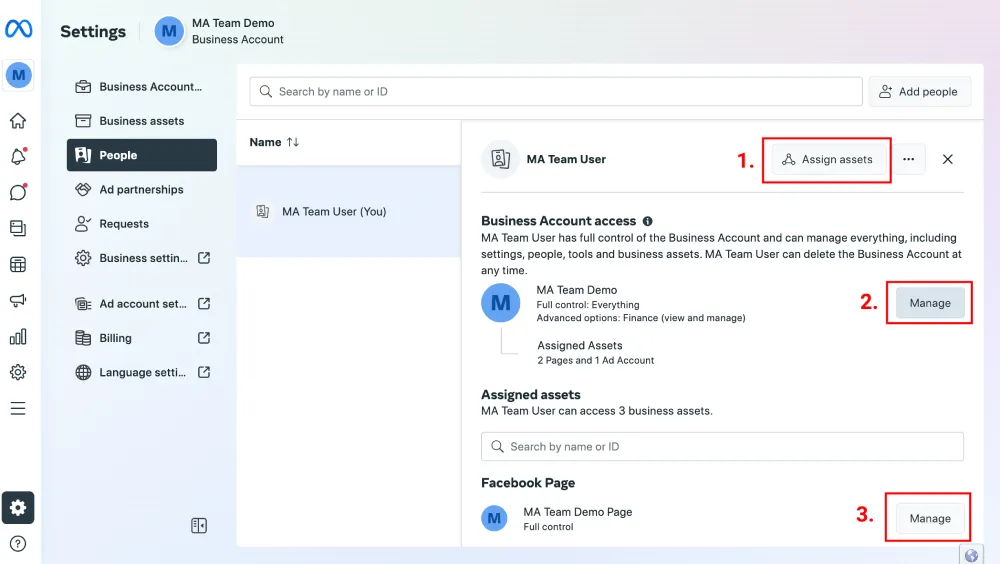The width and height of the screenshot is (1000, 564).
Task: Open the insights bar chart icon
Action: point(18,336)
